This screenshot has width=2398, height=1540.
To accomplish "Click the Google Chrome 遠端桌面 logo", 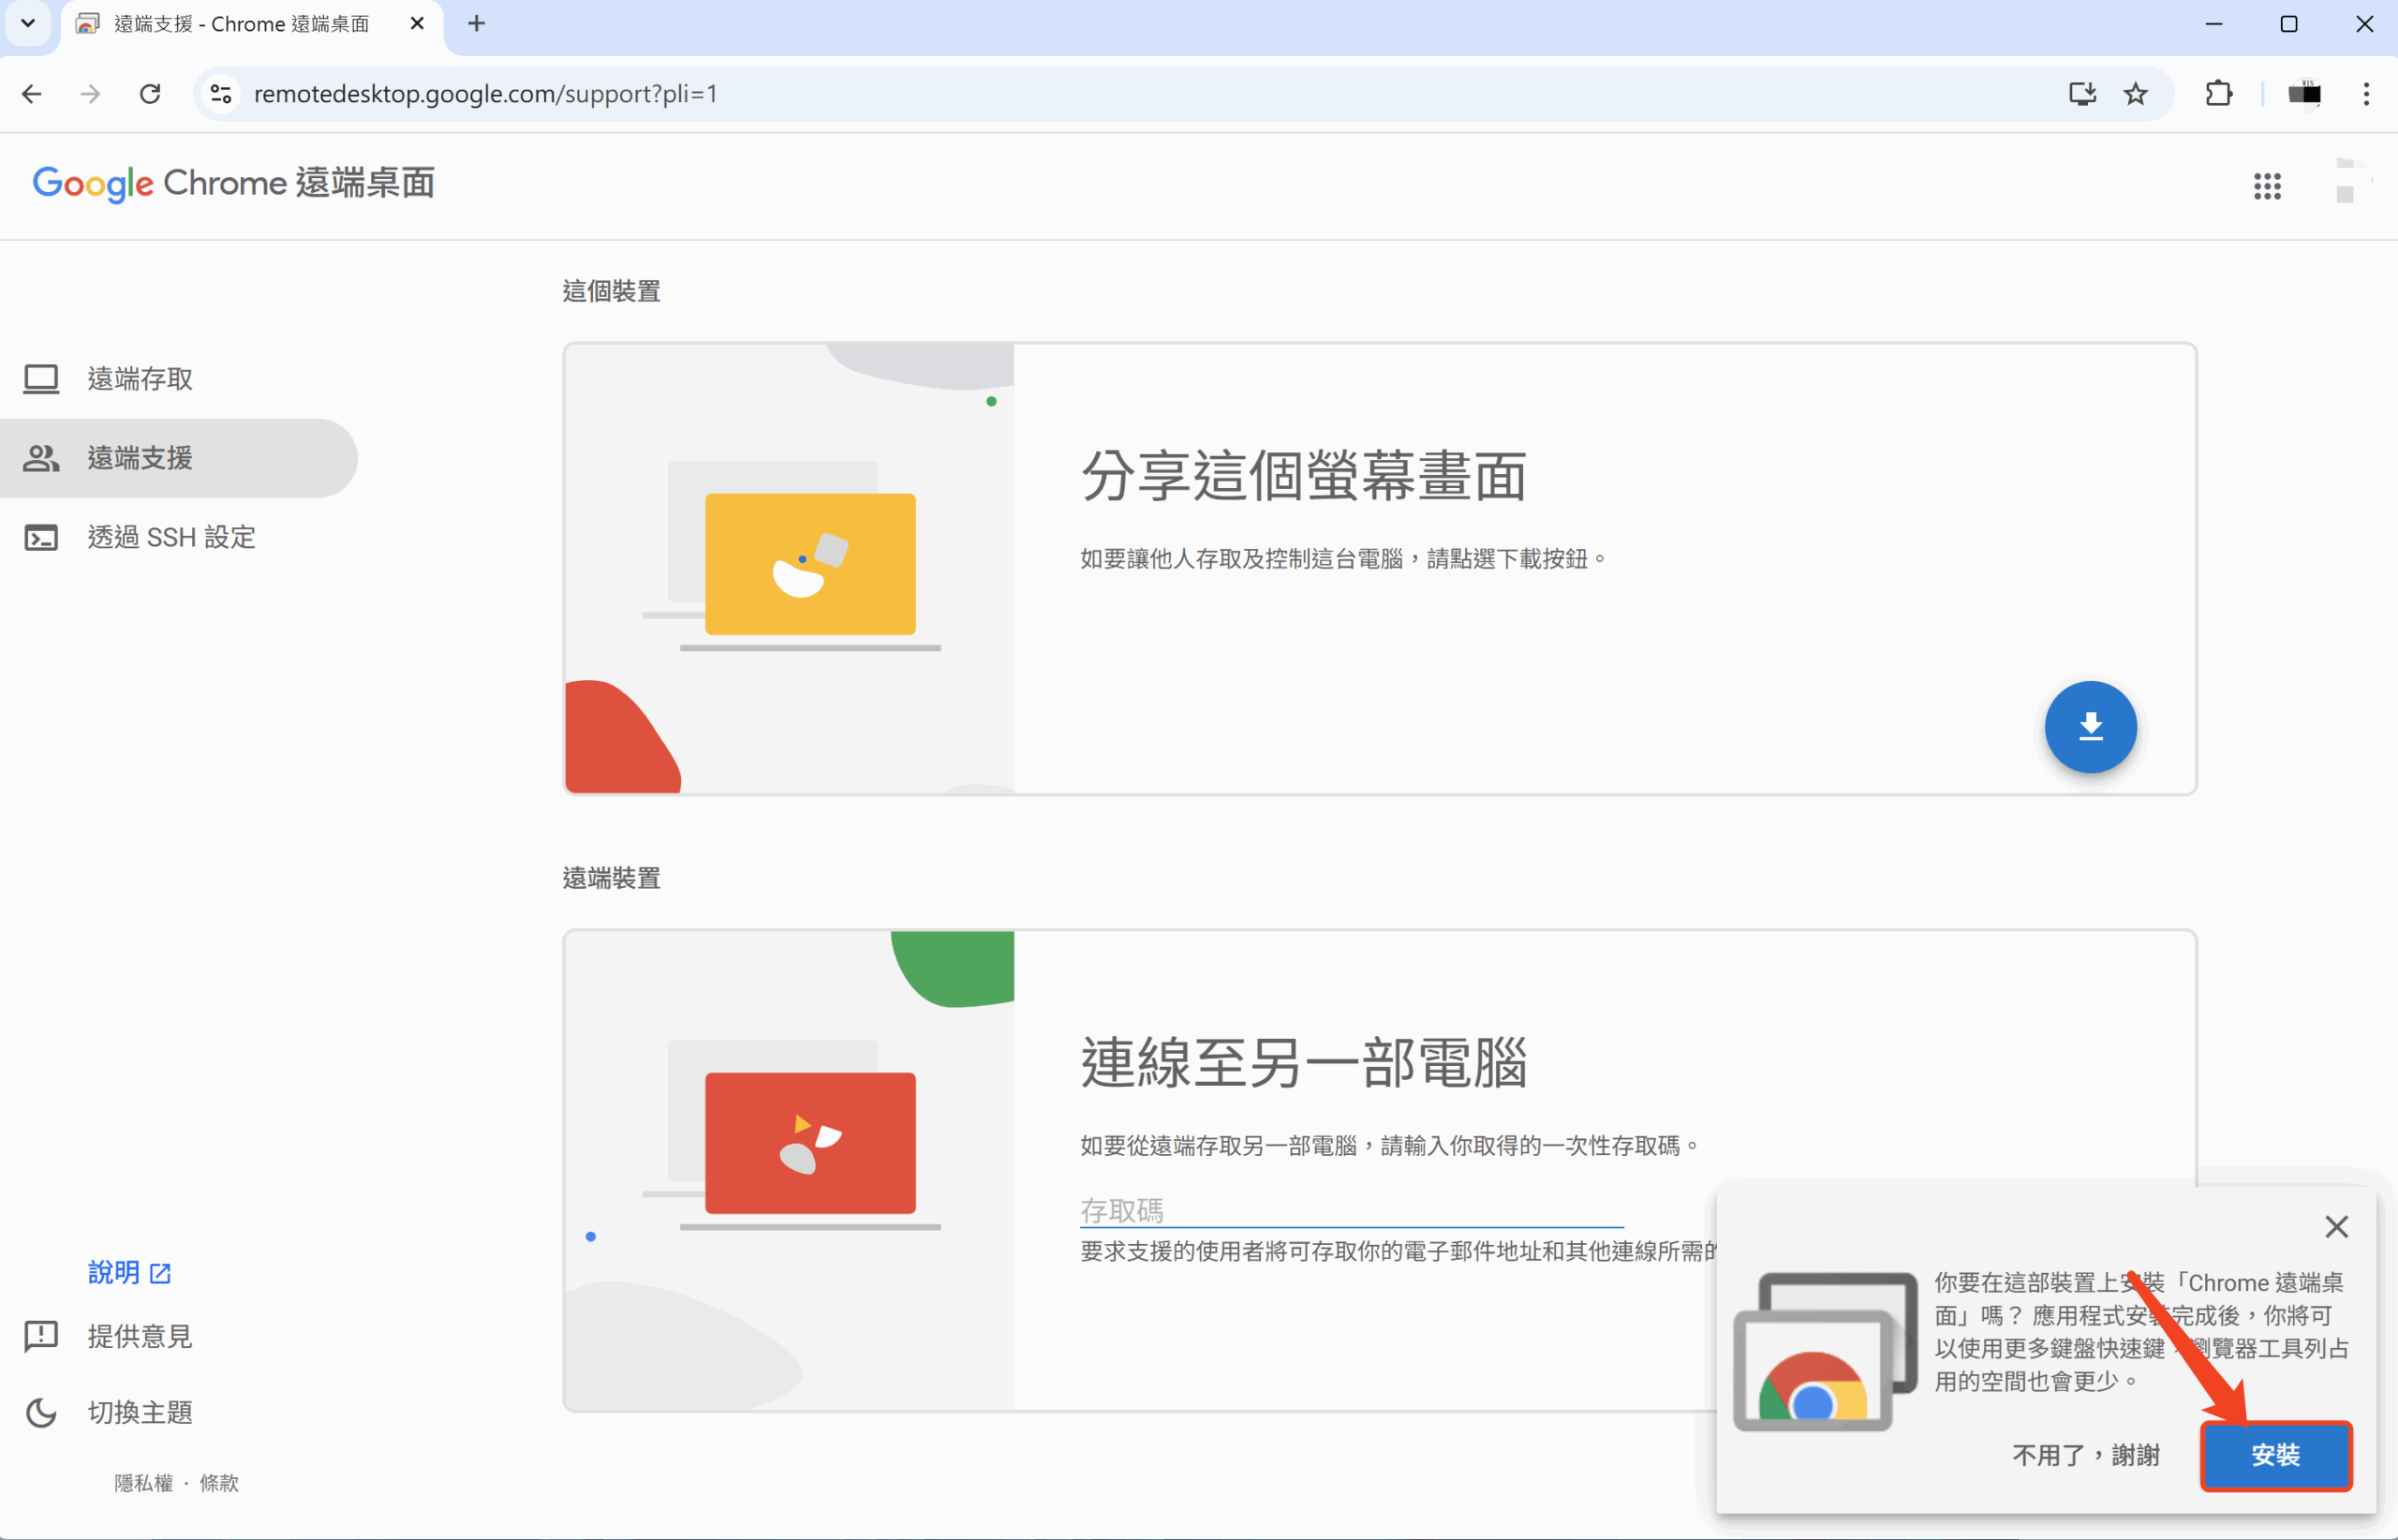I will [233, 183].
